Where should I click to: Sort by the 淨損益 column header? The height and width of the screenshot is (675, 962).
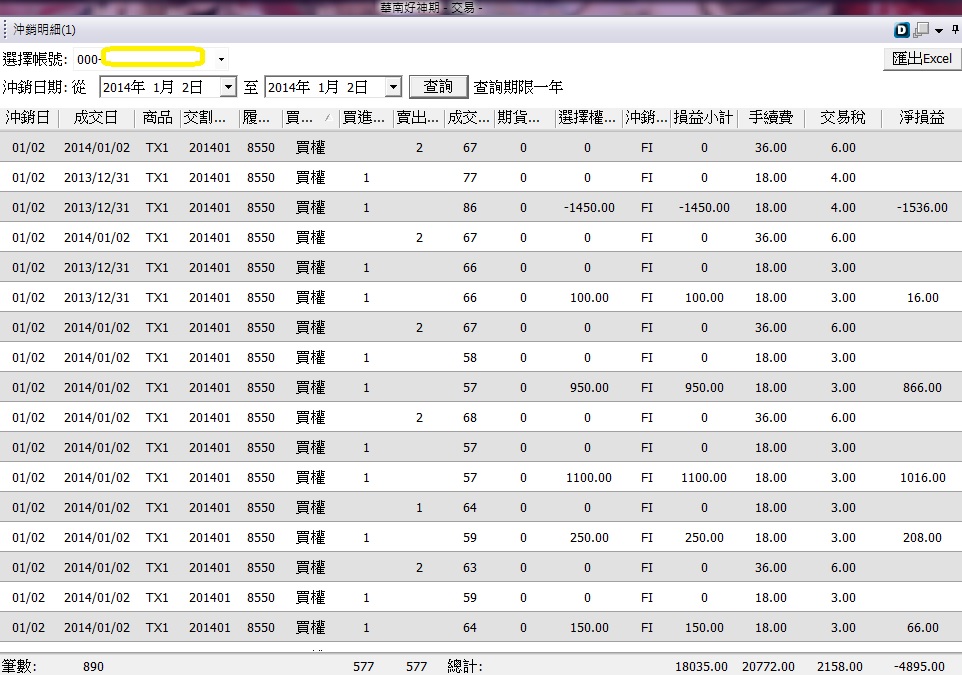coord(922,117)
